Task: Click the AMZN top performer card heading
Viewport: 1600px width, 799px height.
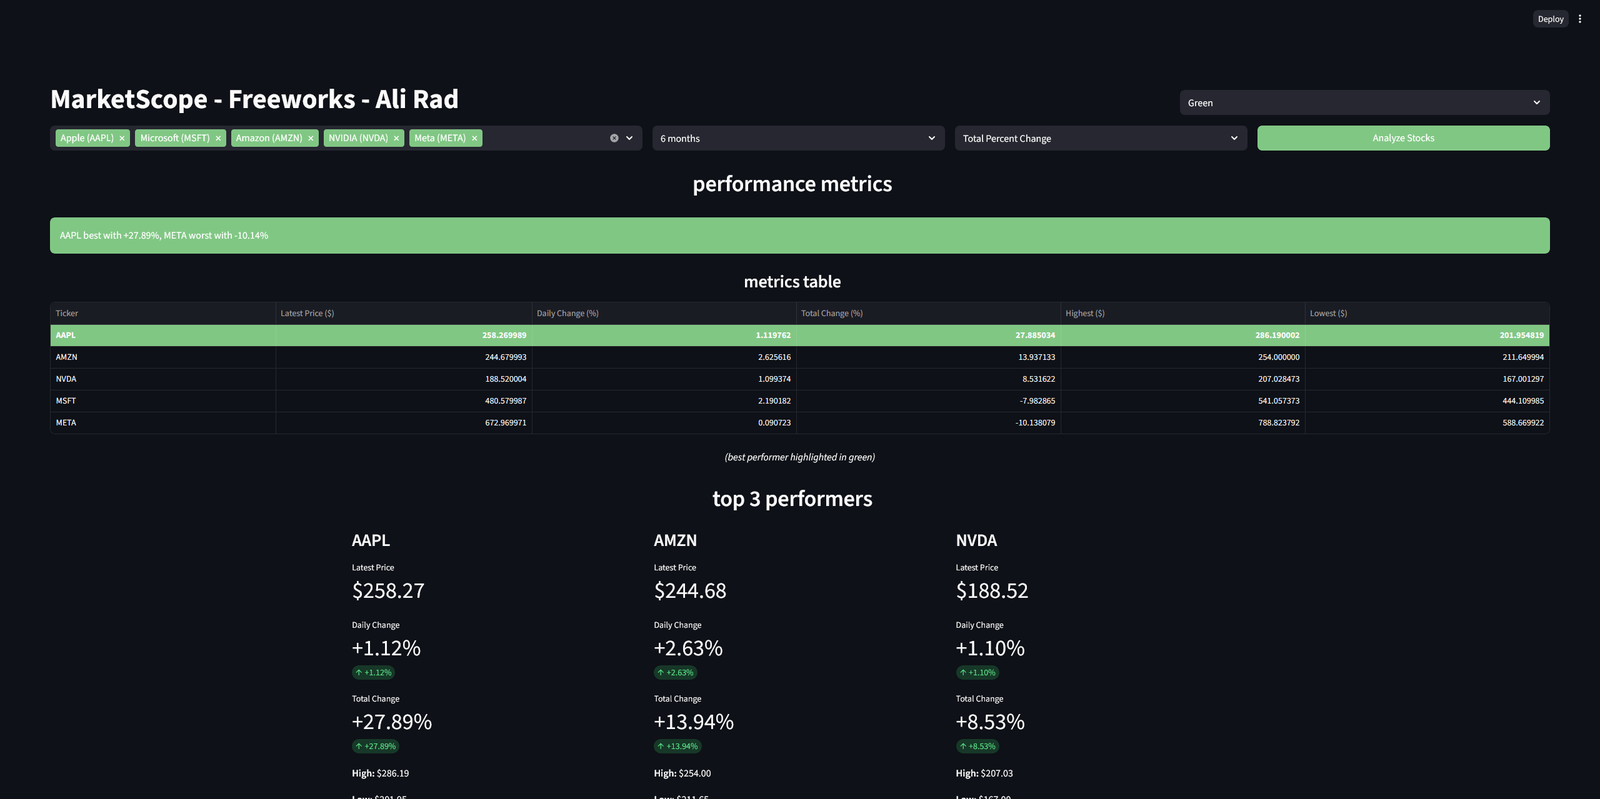Action: coord(675,540)
